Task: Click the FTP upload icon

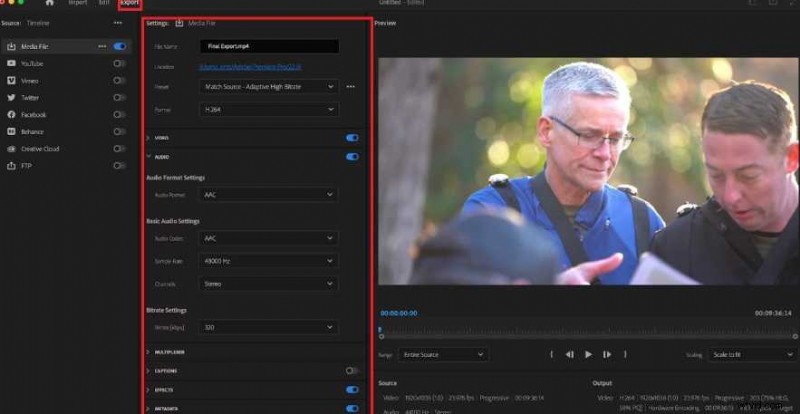Action: pos(11,166)
